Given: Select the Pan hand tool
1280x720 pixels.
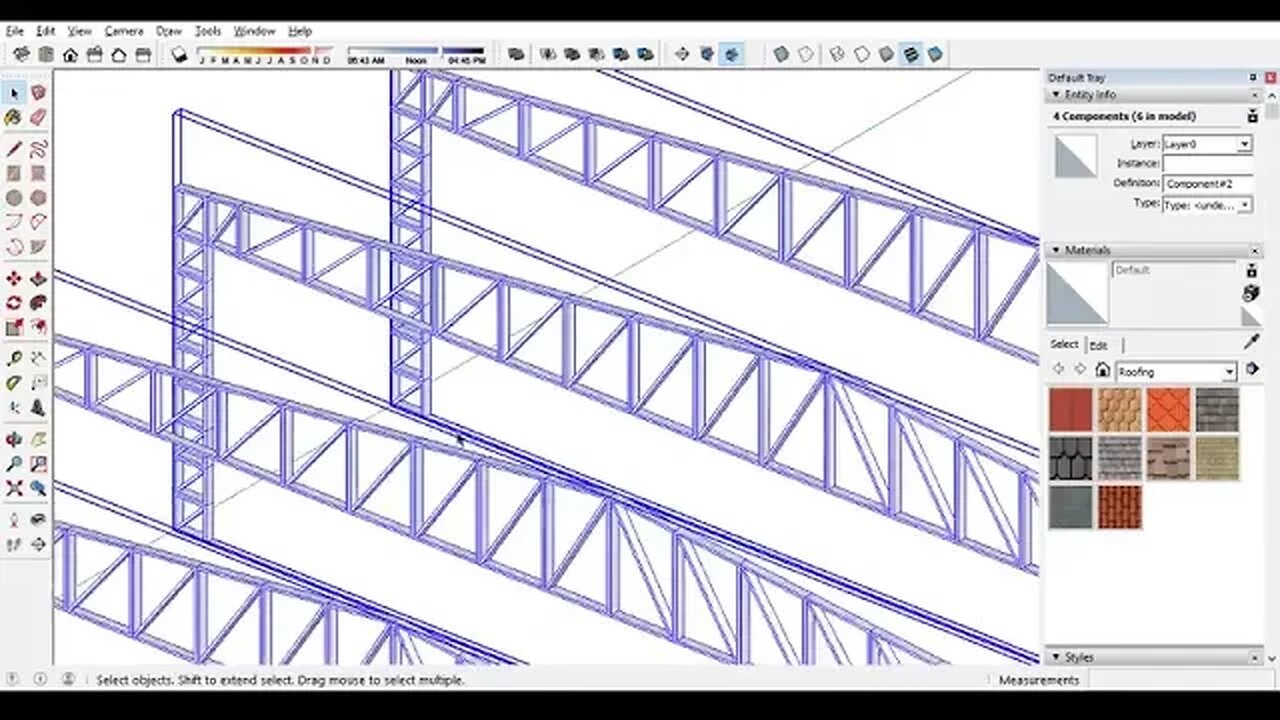Looking at the screenshot, I should tap(38, 440).
